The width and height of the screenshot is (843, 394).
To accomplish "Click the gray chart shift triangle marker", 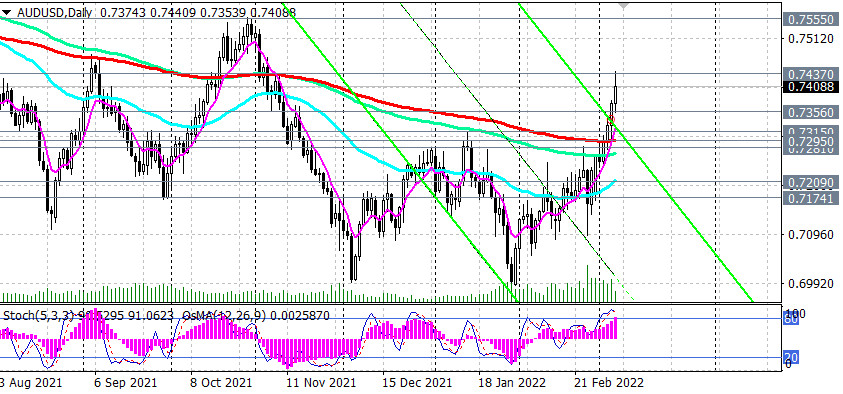I will point(623,5).
